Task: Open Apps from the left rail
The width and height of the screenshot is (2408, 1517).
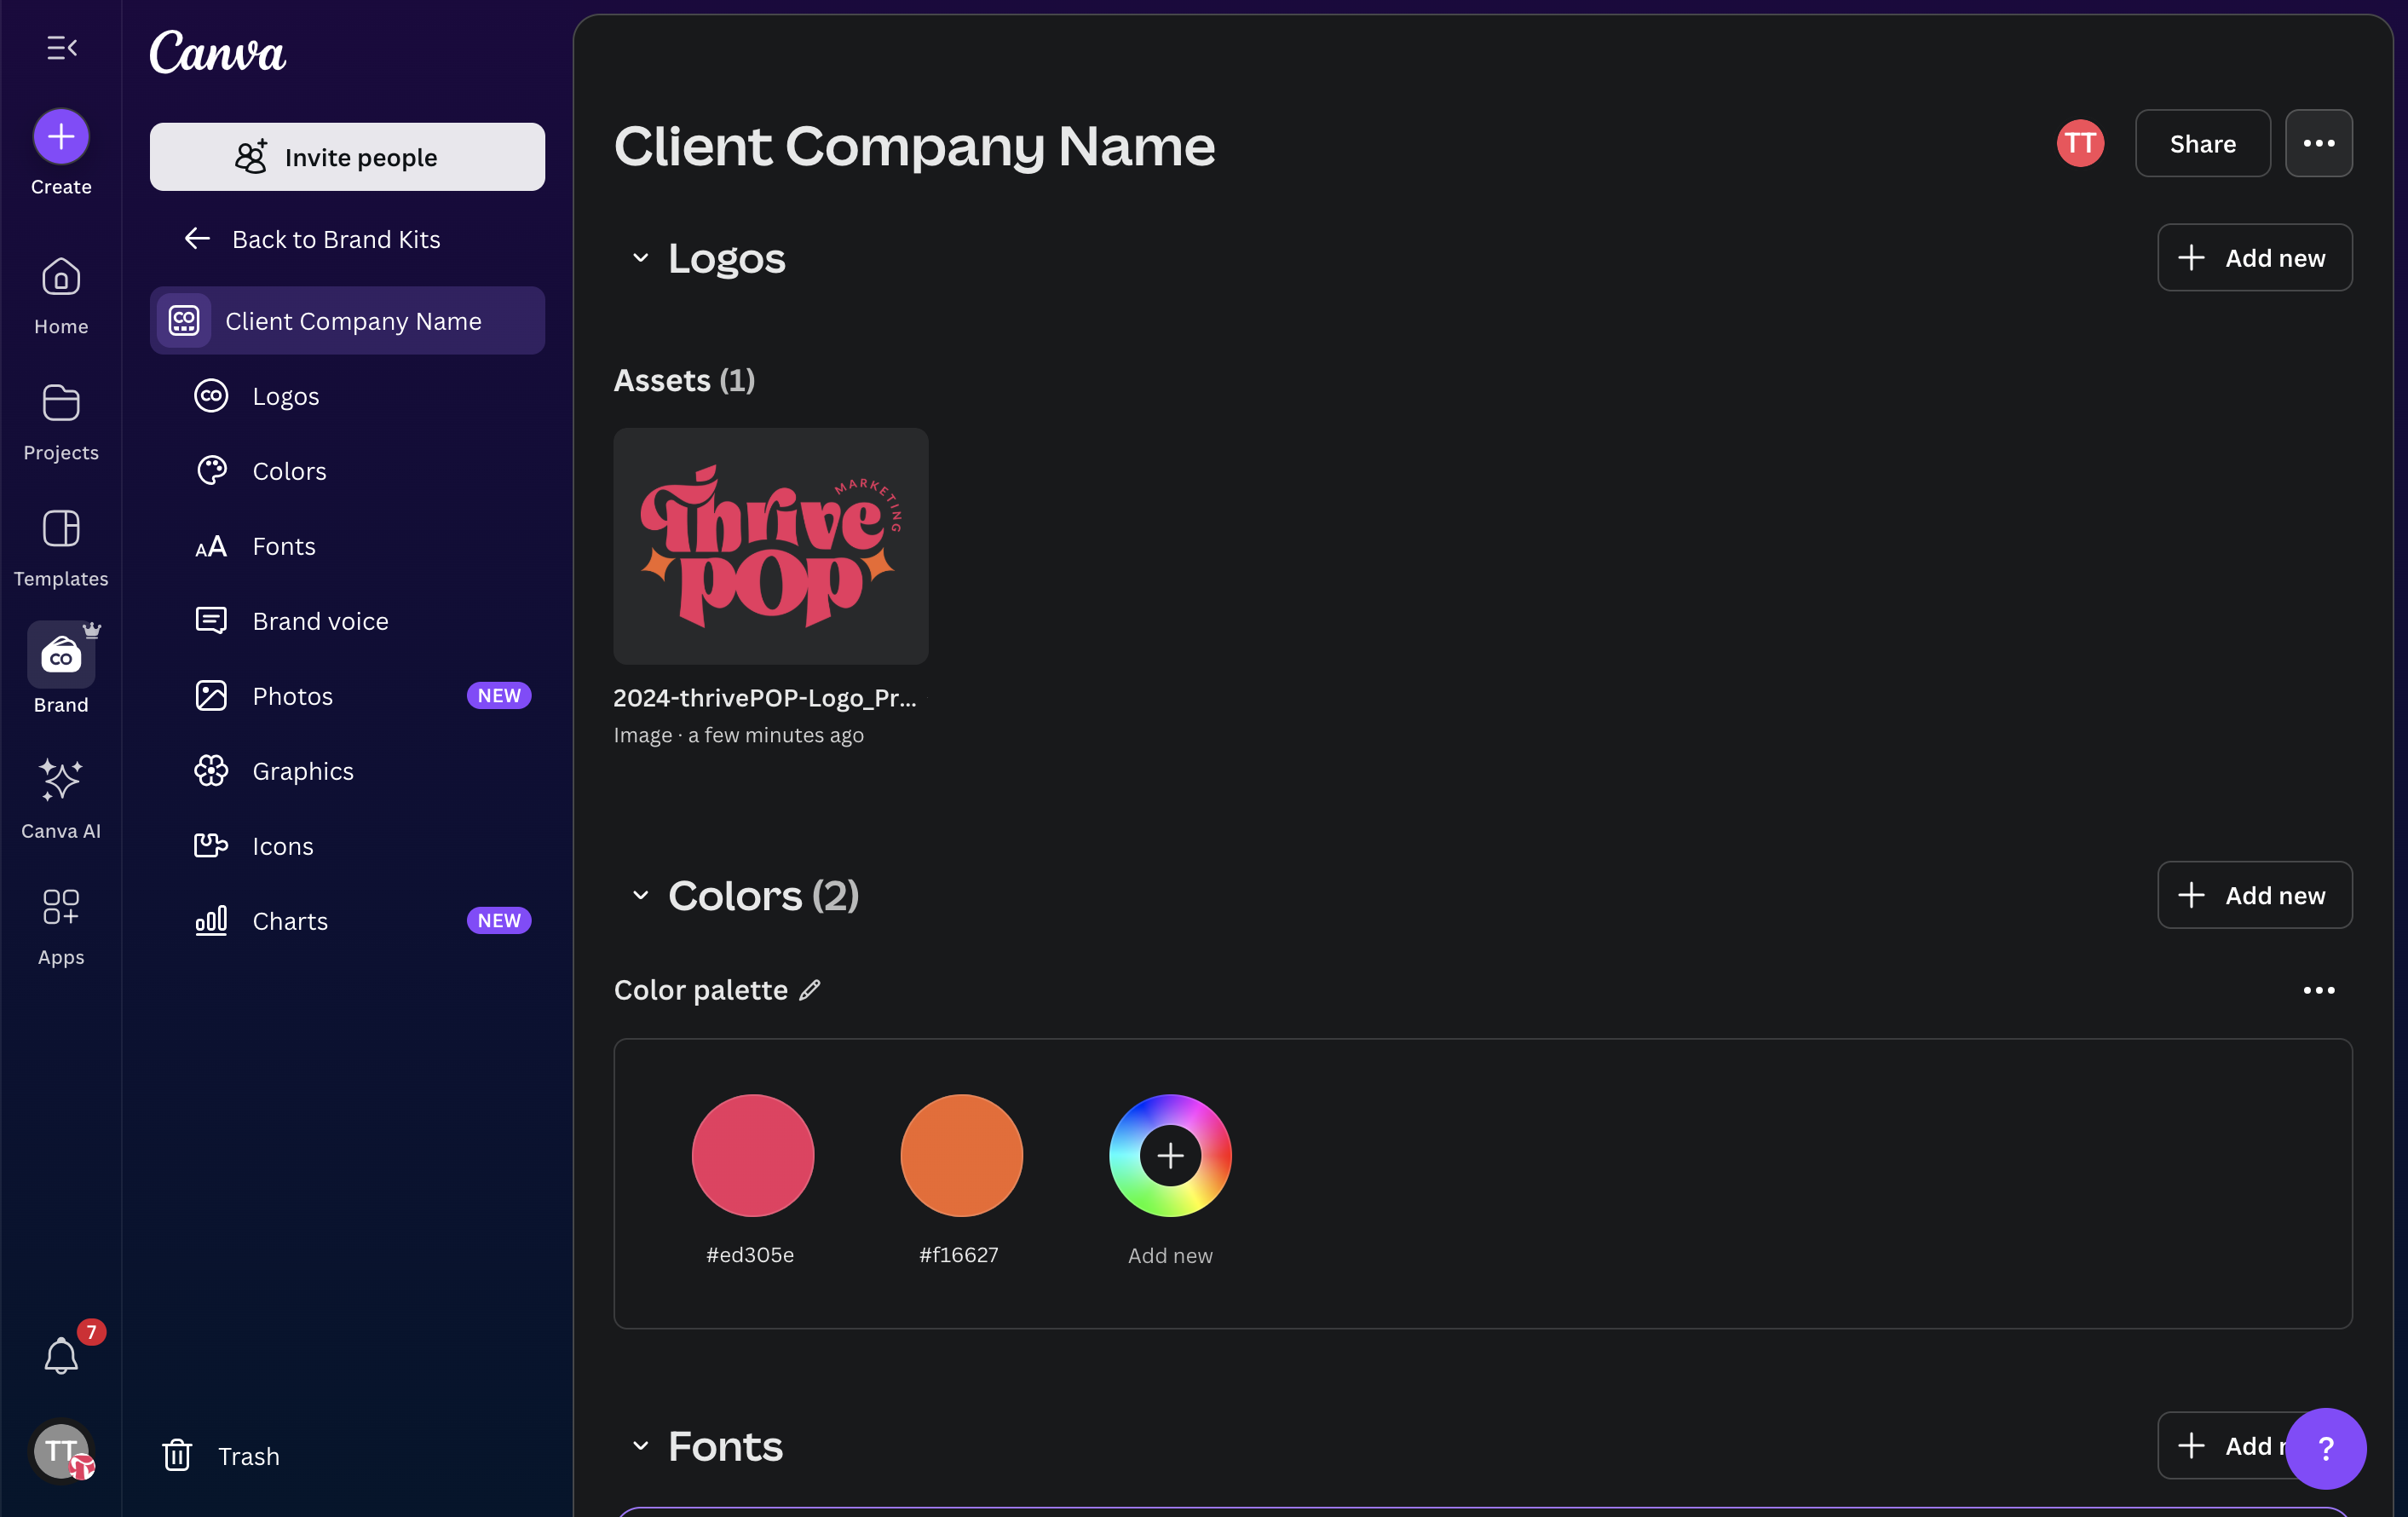Action: click(x=61, y=926)
